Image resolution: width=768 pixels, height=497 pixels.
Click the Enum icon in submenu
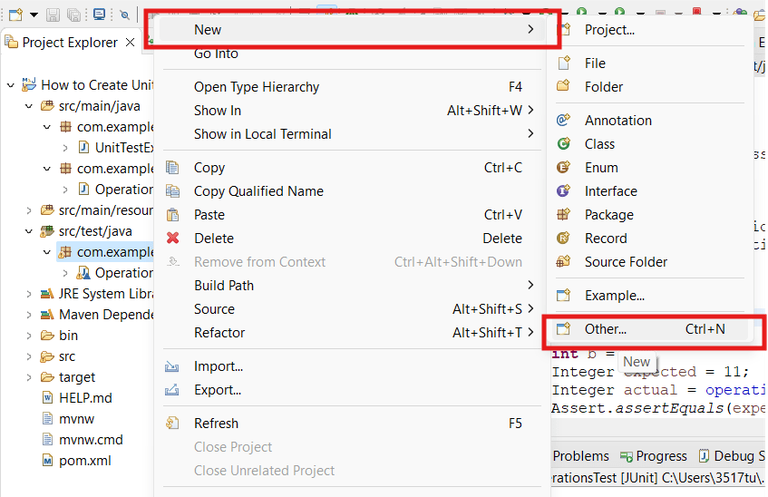tap(563, 167)
